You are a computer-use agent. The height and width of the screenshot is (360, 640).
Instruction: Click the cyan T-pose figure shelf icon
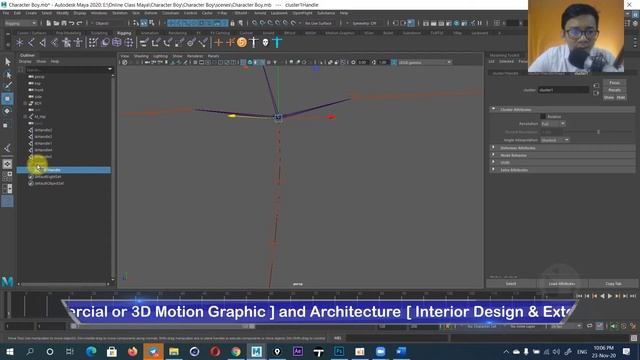[x=277, y=42]
